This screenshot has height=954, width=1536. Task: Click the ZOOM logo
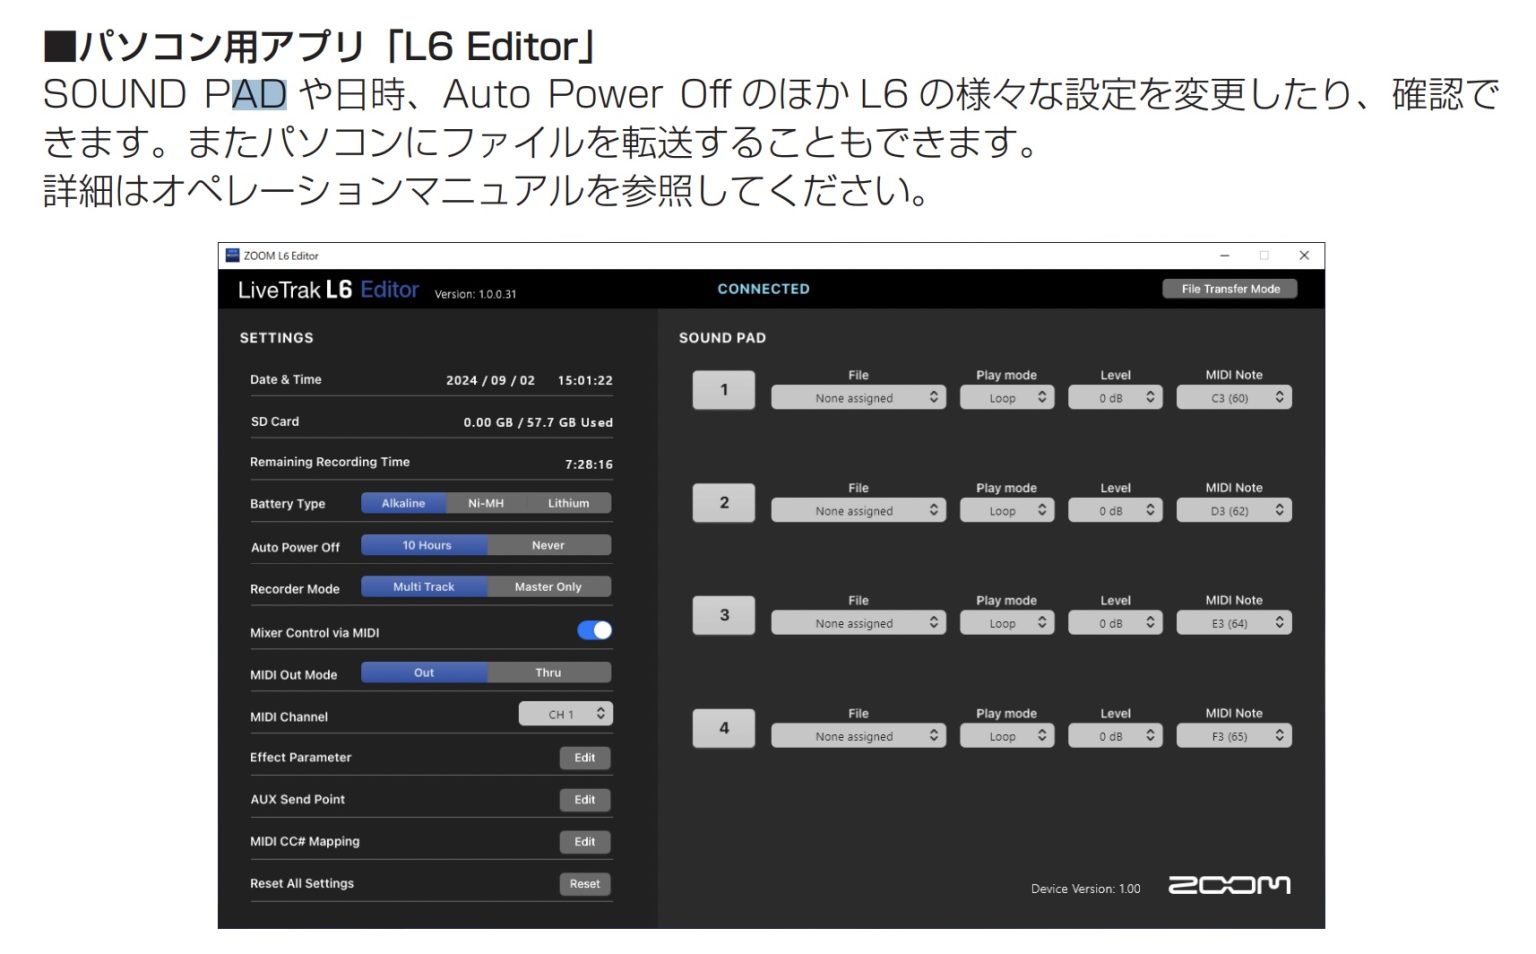coord(1231,884)
